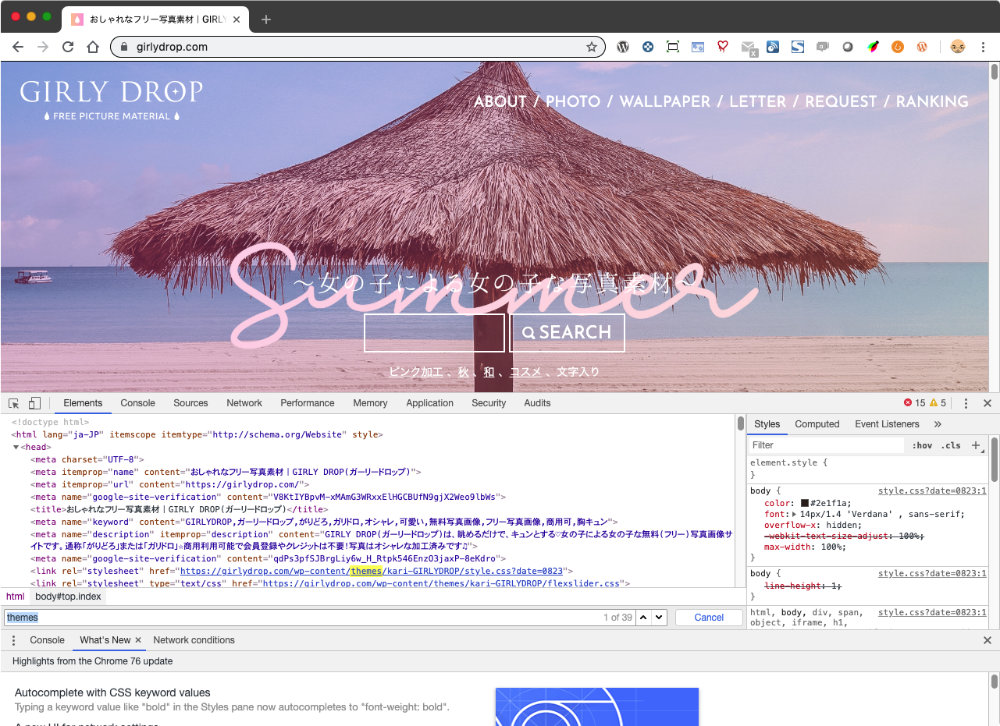Open the REQUEST link in site navigation

click(841, 101)
